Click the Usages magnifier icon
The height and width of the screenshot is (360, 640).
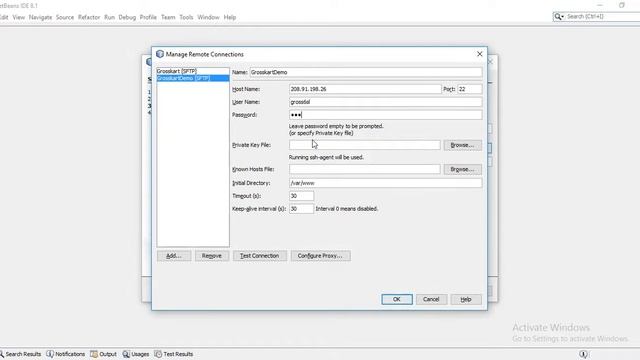coord(126,354)
